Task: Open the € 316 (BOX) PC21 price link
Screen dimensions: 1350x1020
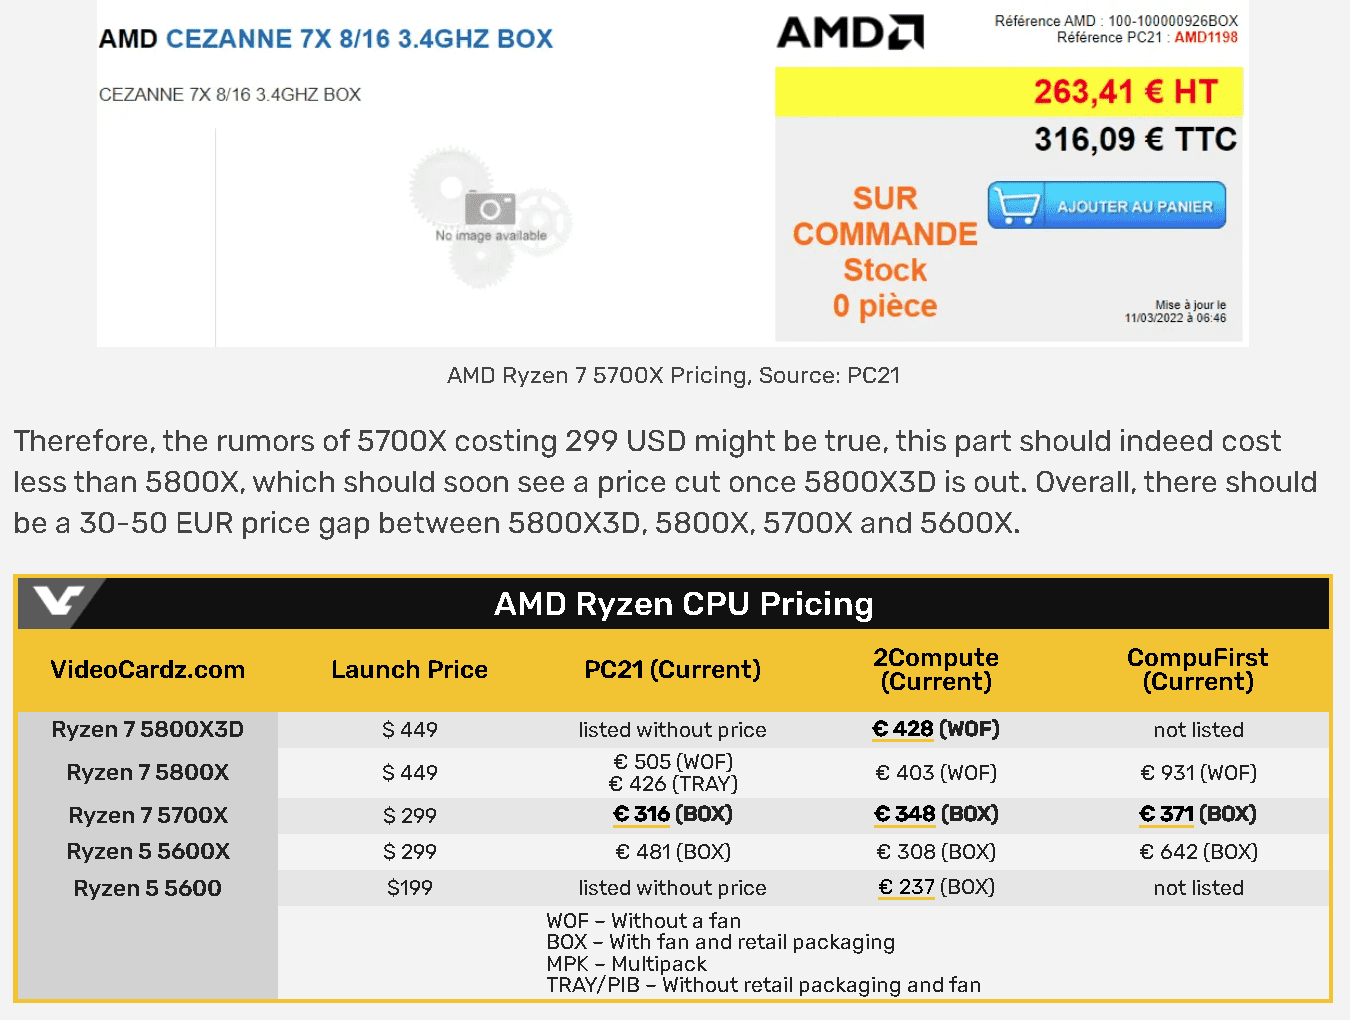Action: 673,815
